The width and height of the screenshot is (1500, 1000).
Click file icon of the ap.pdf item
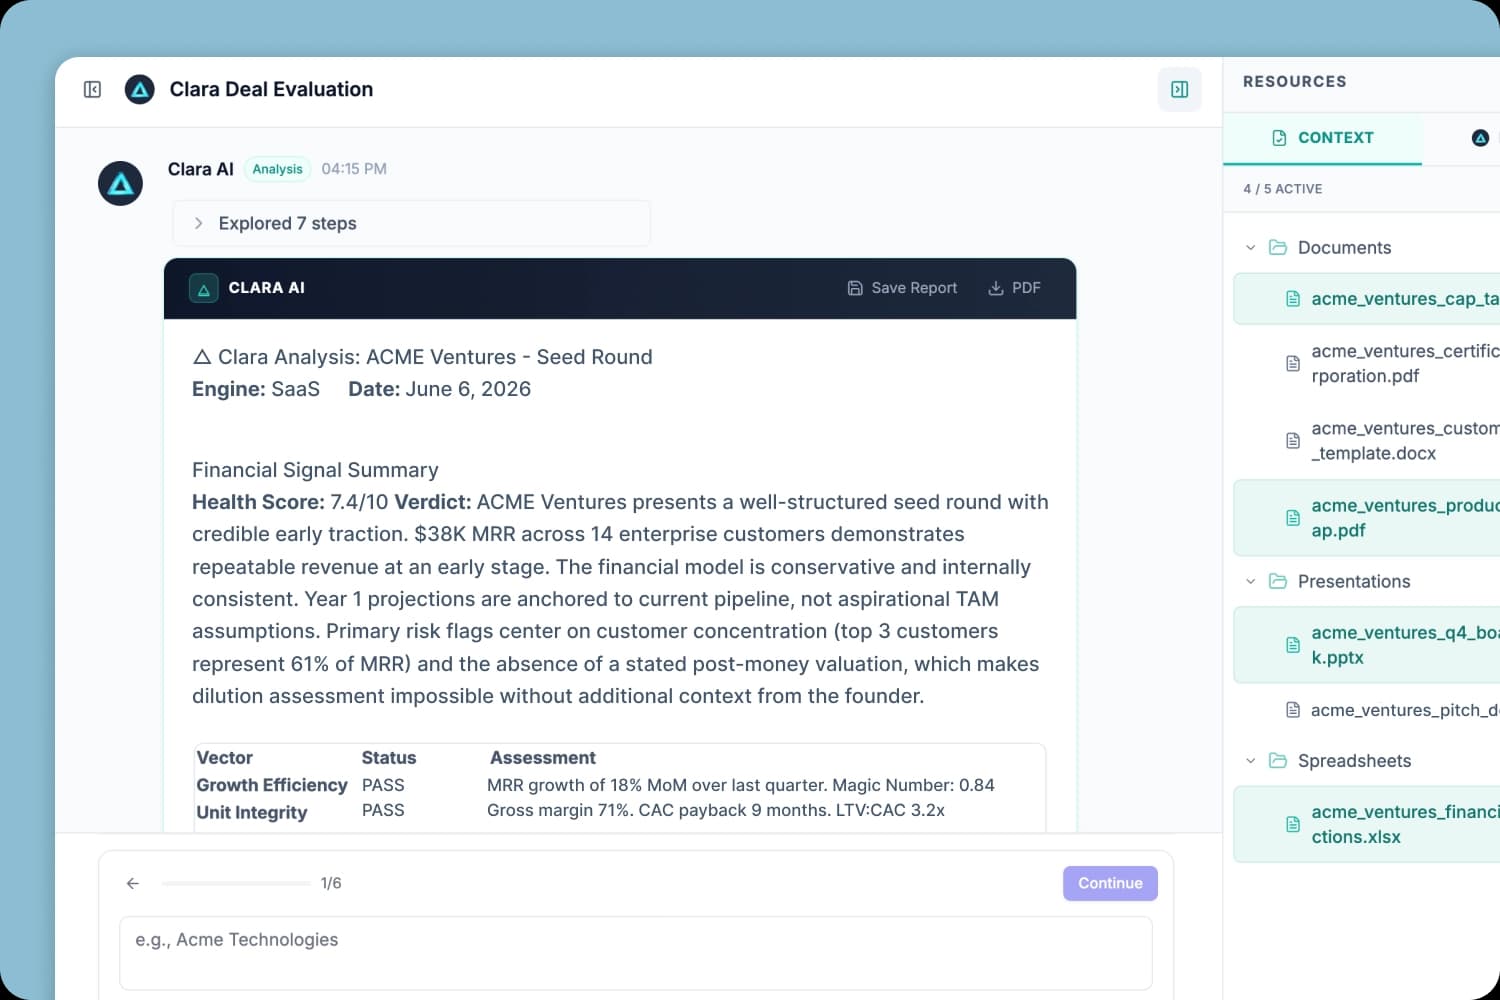pos(1293,518)
